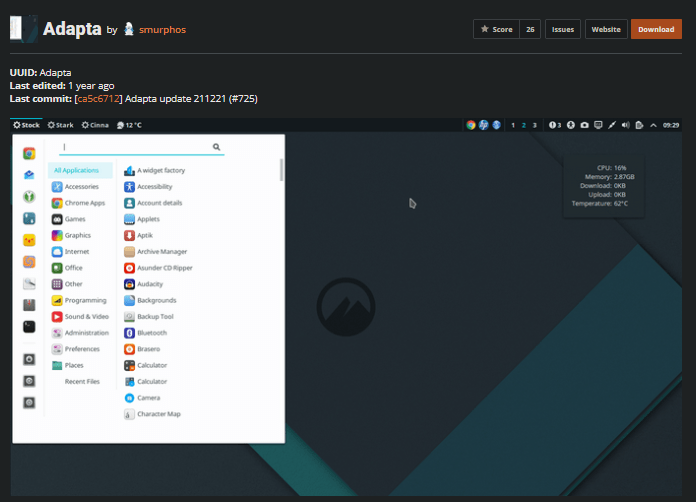Select the Programming category

pos(79,300)
